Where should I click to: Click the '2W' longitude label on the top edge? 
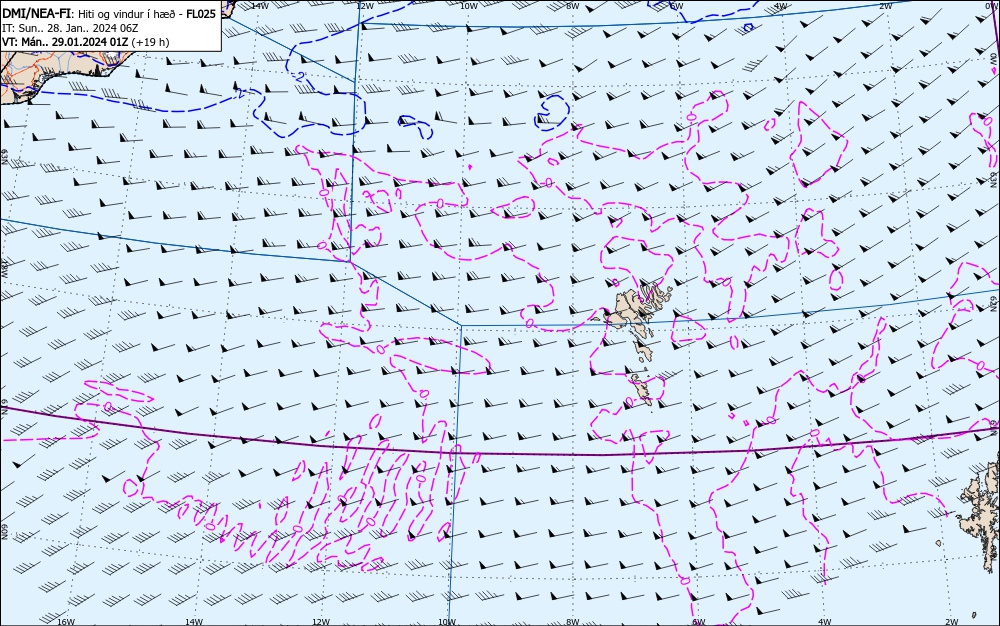(x=886, y=5)
